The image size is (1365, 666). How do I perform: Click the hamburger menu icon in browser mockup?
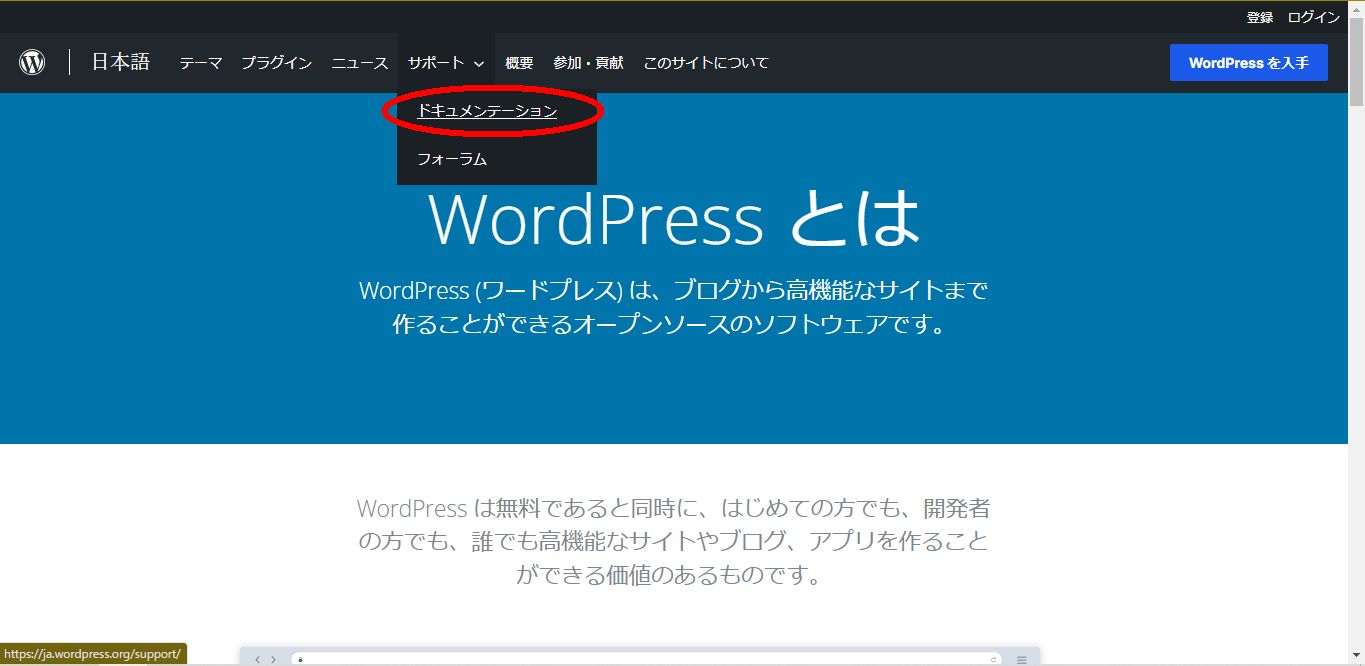(1022, 660)
